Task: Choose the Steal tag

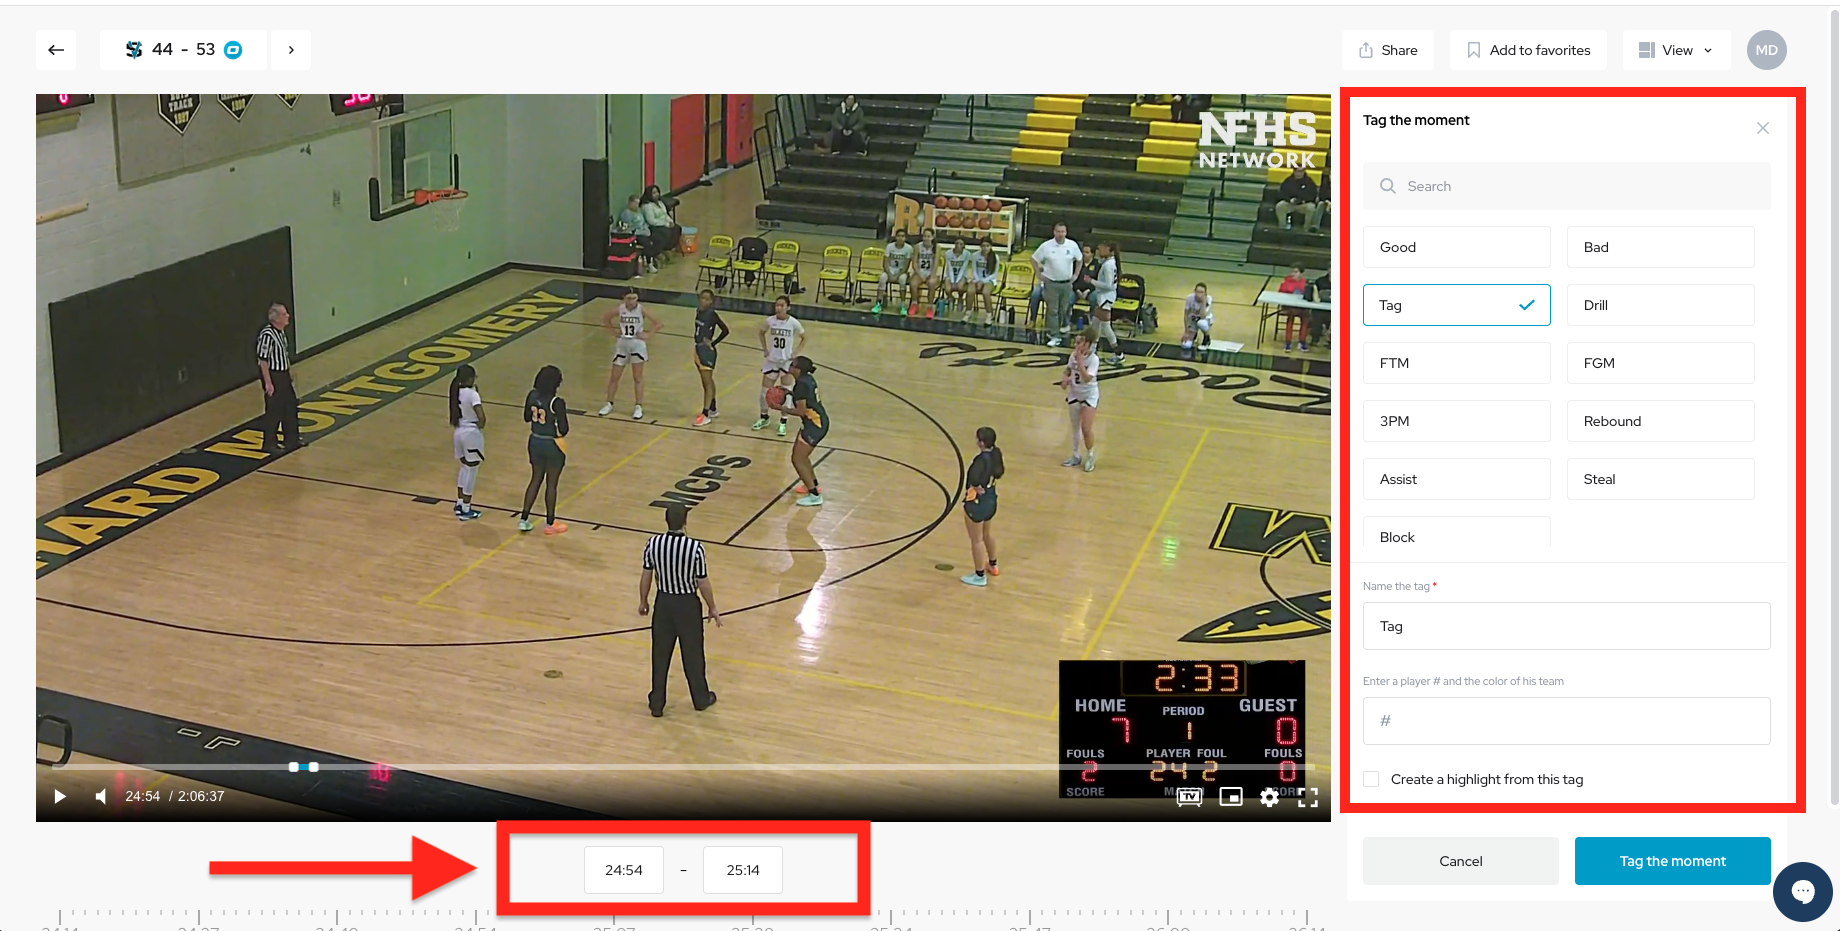Action: [x=1660, y=479]
